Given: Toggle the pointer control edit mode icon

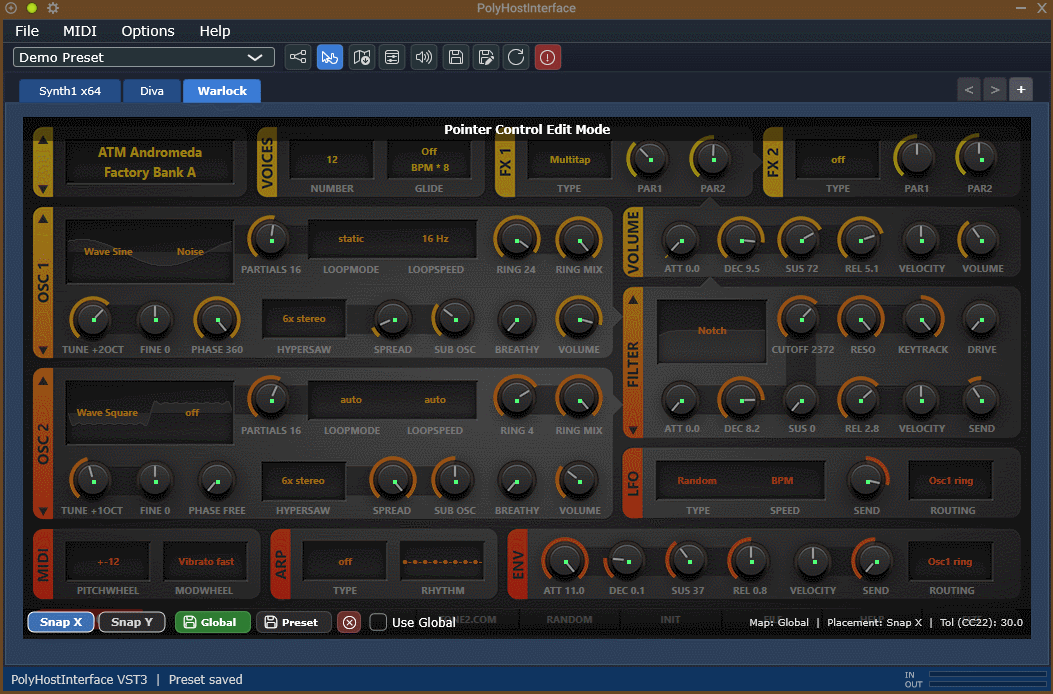Looking at the screenshot, I should tap(330, 57).
